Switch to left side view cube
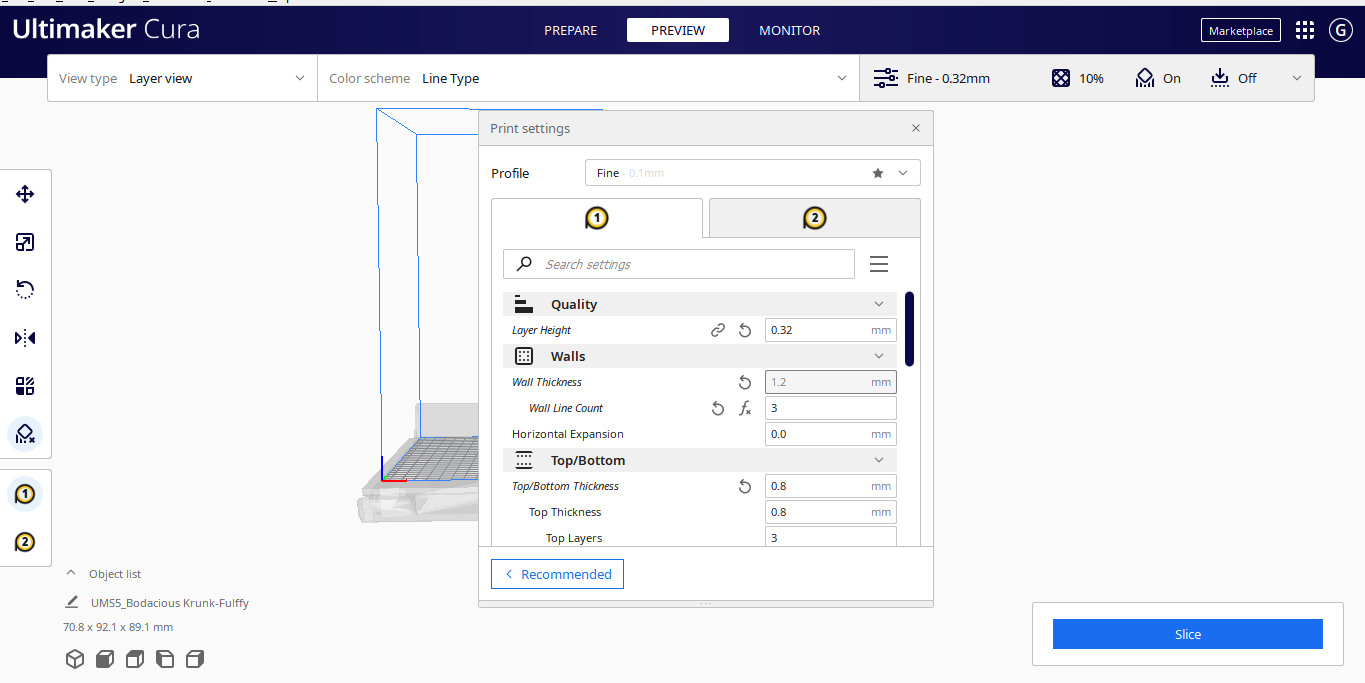The image size is (1365, 683). point(165,658)
